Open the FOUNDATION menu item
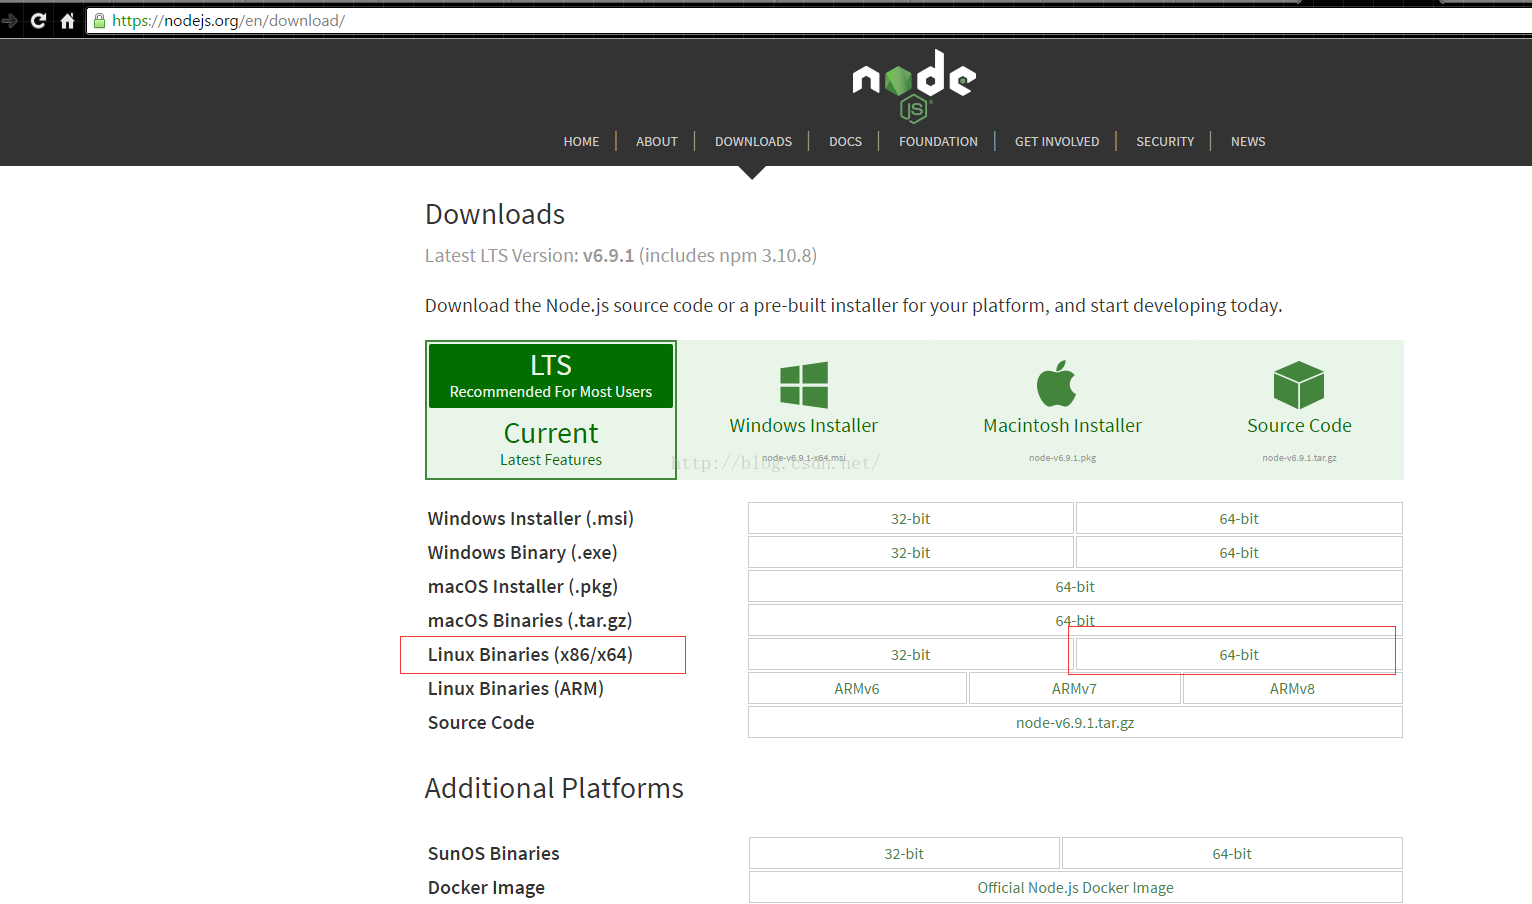 938,142
